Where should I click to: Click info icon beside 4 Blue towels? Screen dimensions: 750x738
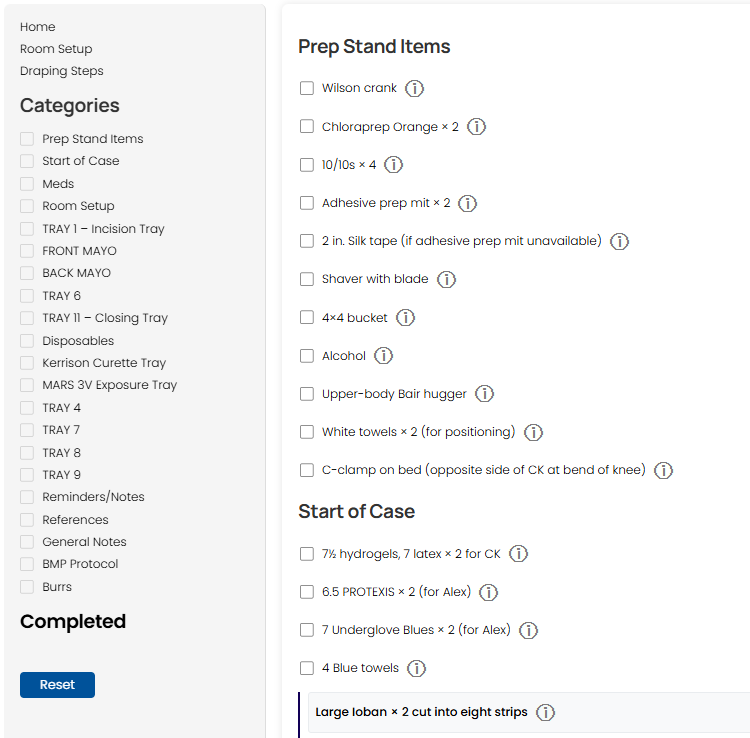pos(417,668)
